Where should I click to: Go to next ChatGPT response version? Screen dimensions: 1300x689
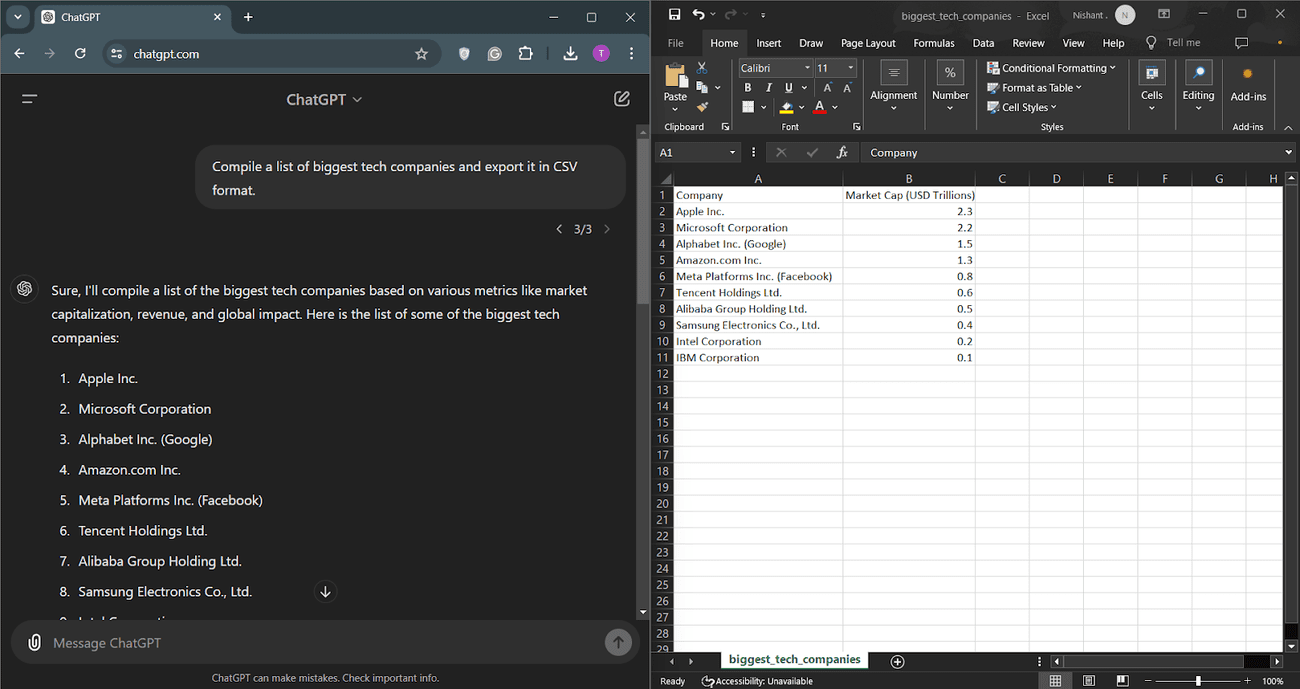(606, 229)
